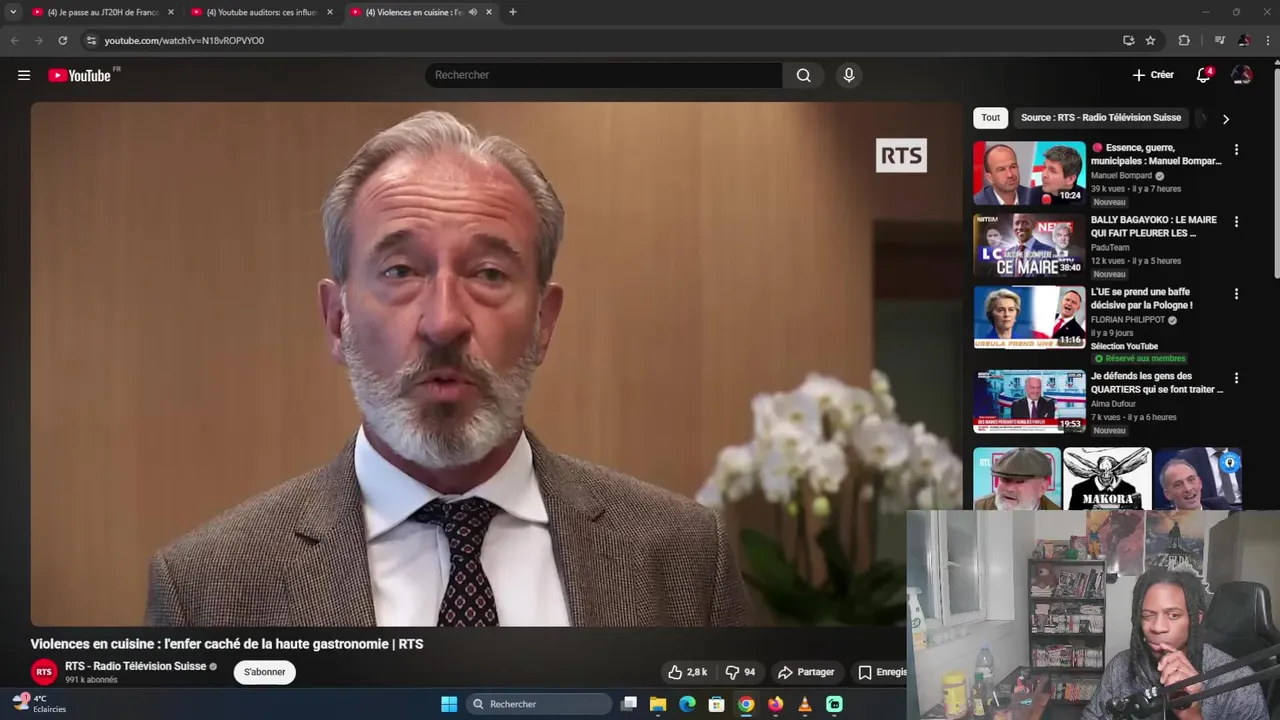1280x720 pixels.
Task: Open options for Je défends les gens des QUARTIERS video
Action: pyautogui.click(x=1236, y=378)
